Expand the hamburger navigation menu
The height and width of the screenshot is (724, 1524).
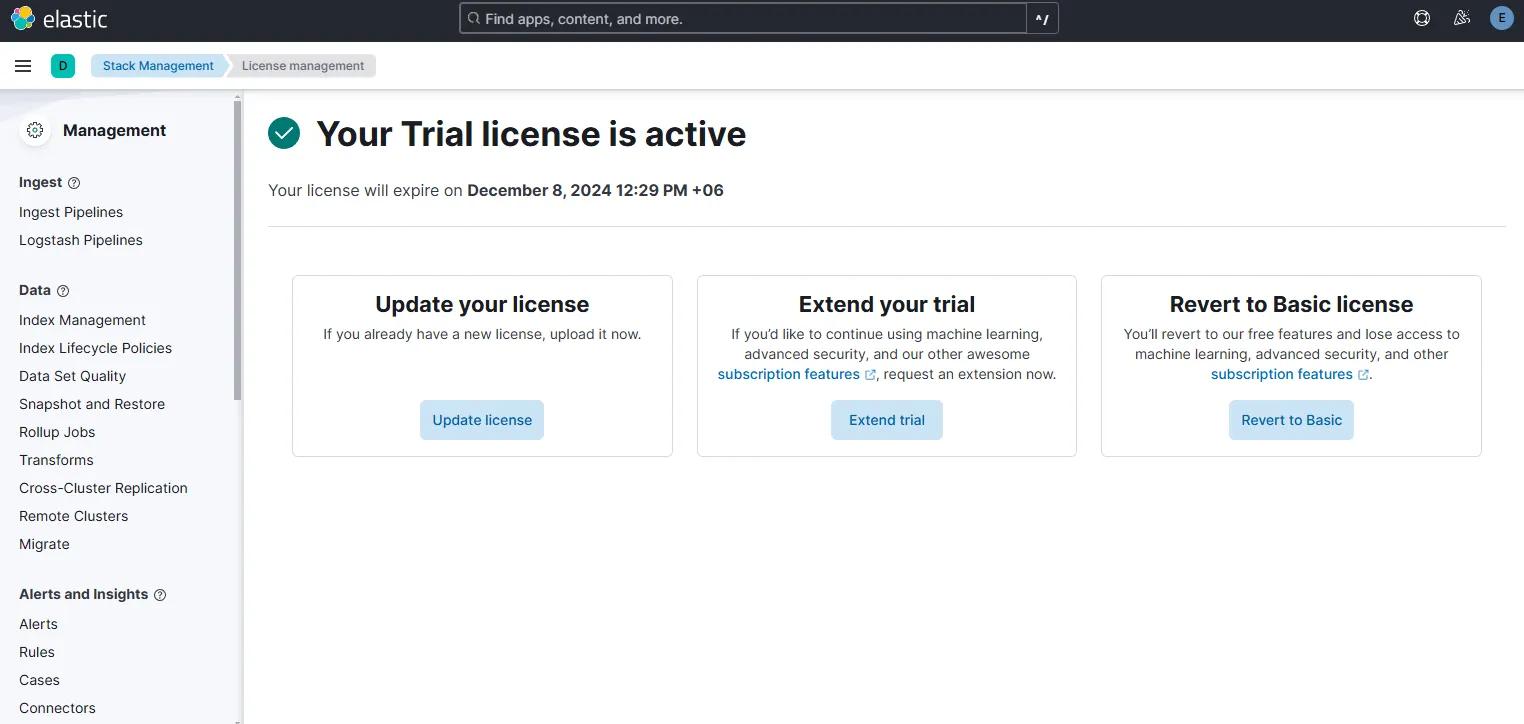click(23, 65)
